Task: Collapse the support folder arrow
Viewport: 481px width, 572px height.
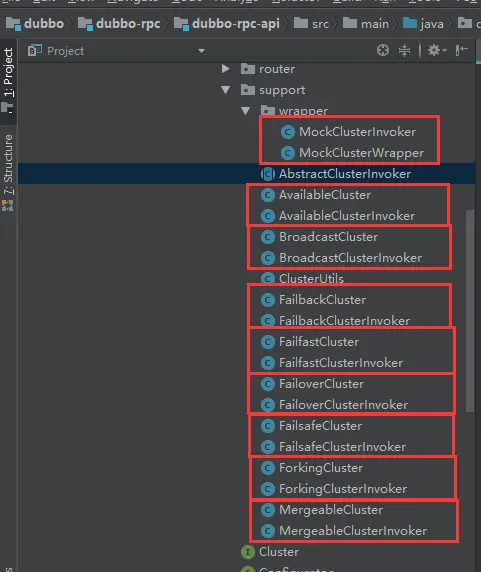Action: point(225,90)
